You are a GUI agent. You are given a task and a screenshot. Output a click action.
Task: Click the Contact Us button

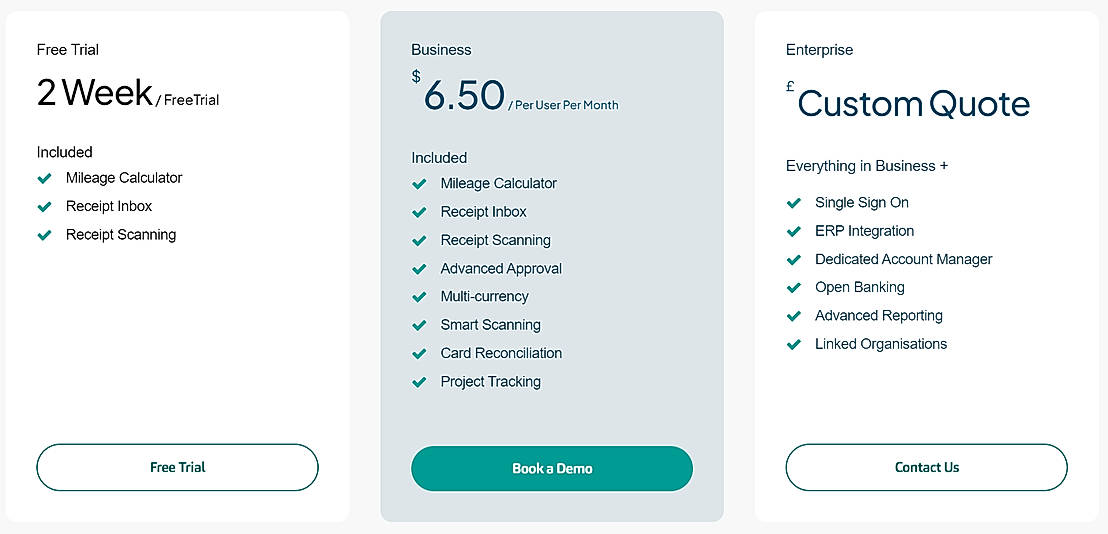(926, 467)
